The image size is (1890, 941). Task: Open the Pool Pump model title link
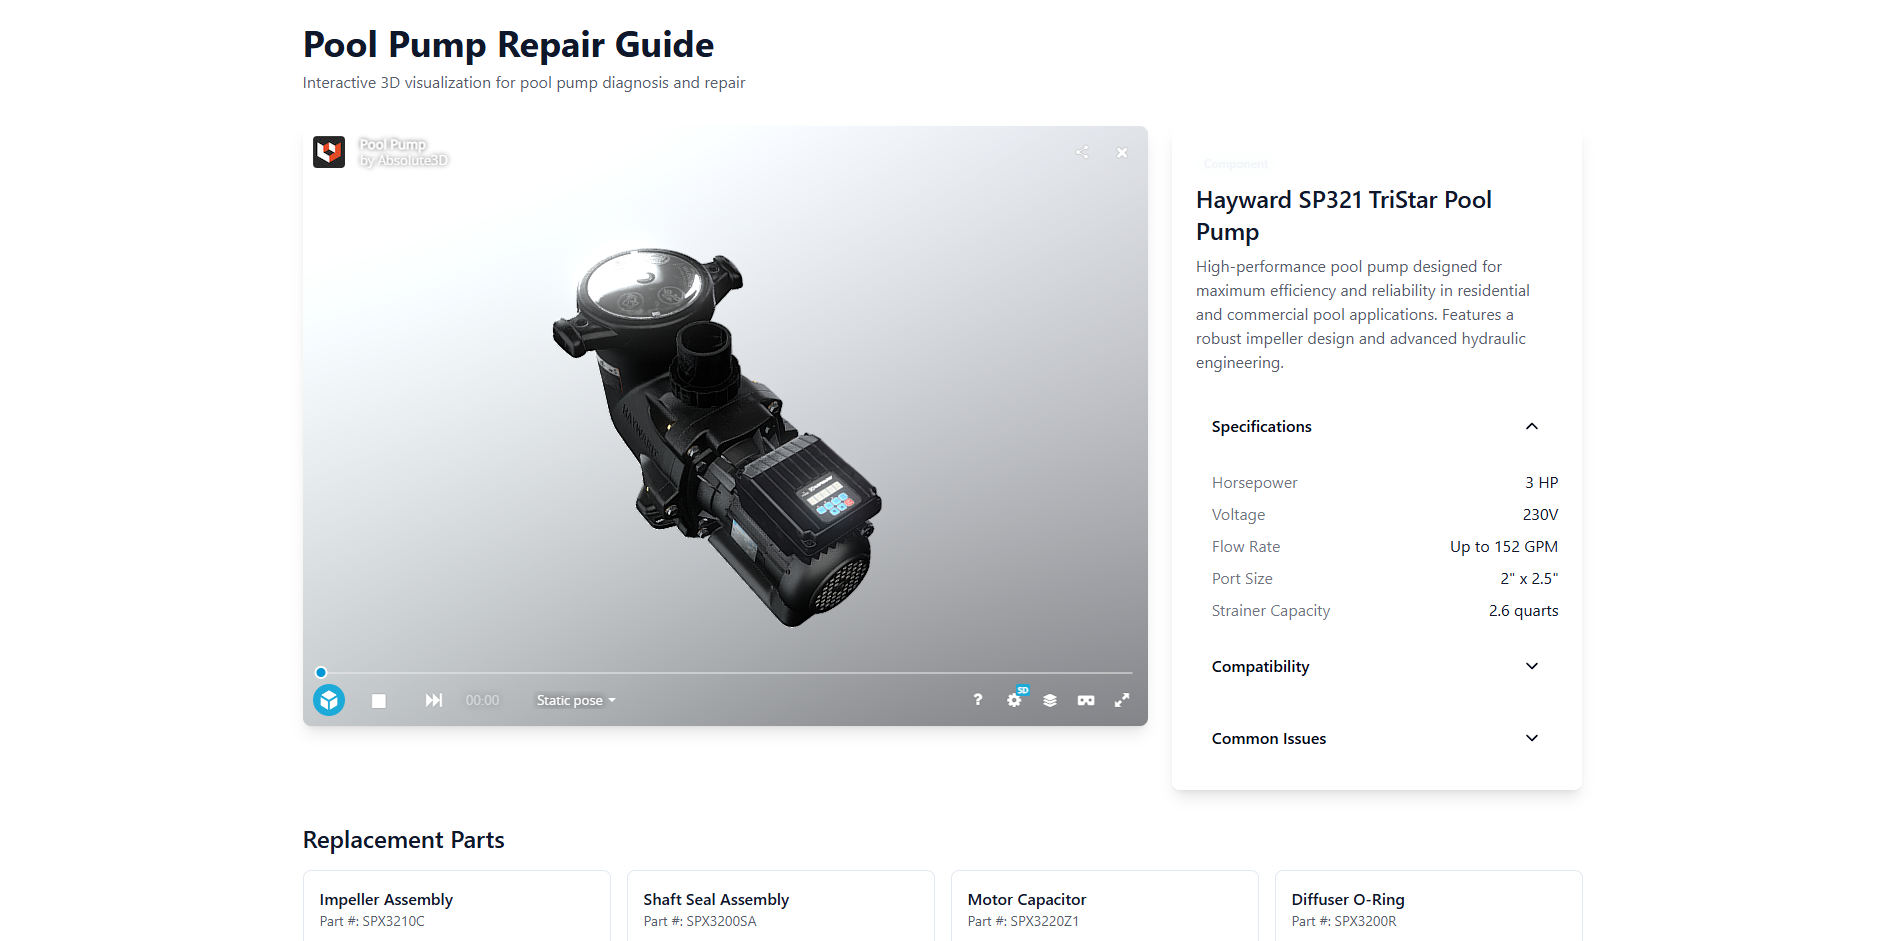[x=393, y=145]
